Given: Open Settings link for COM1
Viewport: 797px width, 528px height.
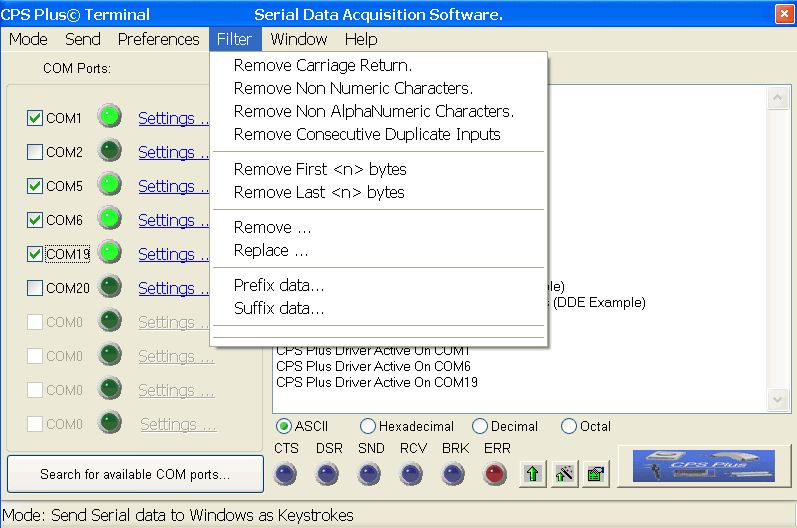Looking at the screenshot, I should [173, 118].
